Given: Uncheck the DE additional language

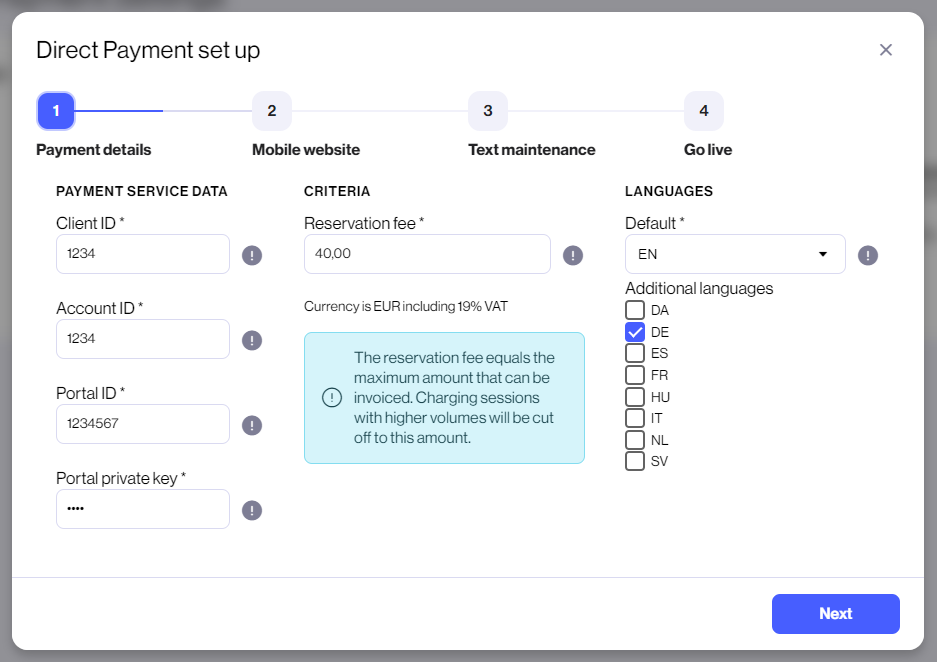Looking at the screenshot, I should (x=635, y=331).
